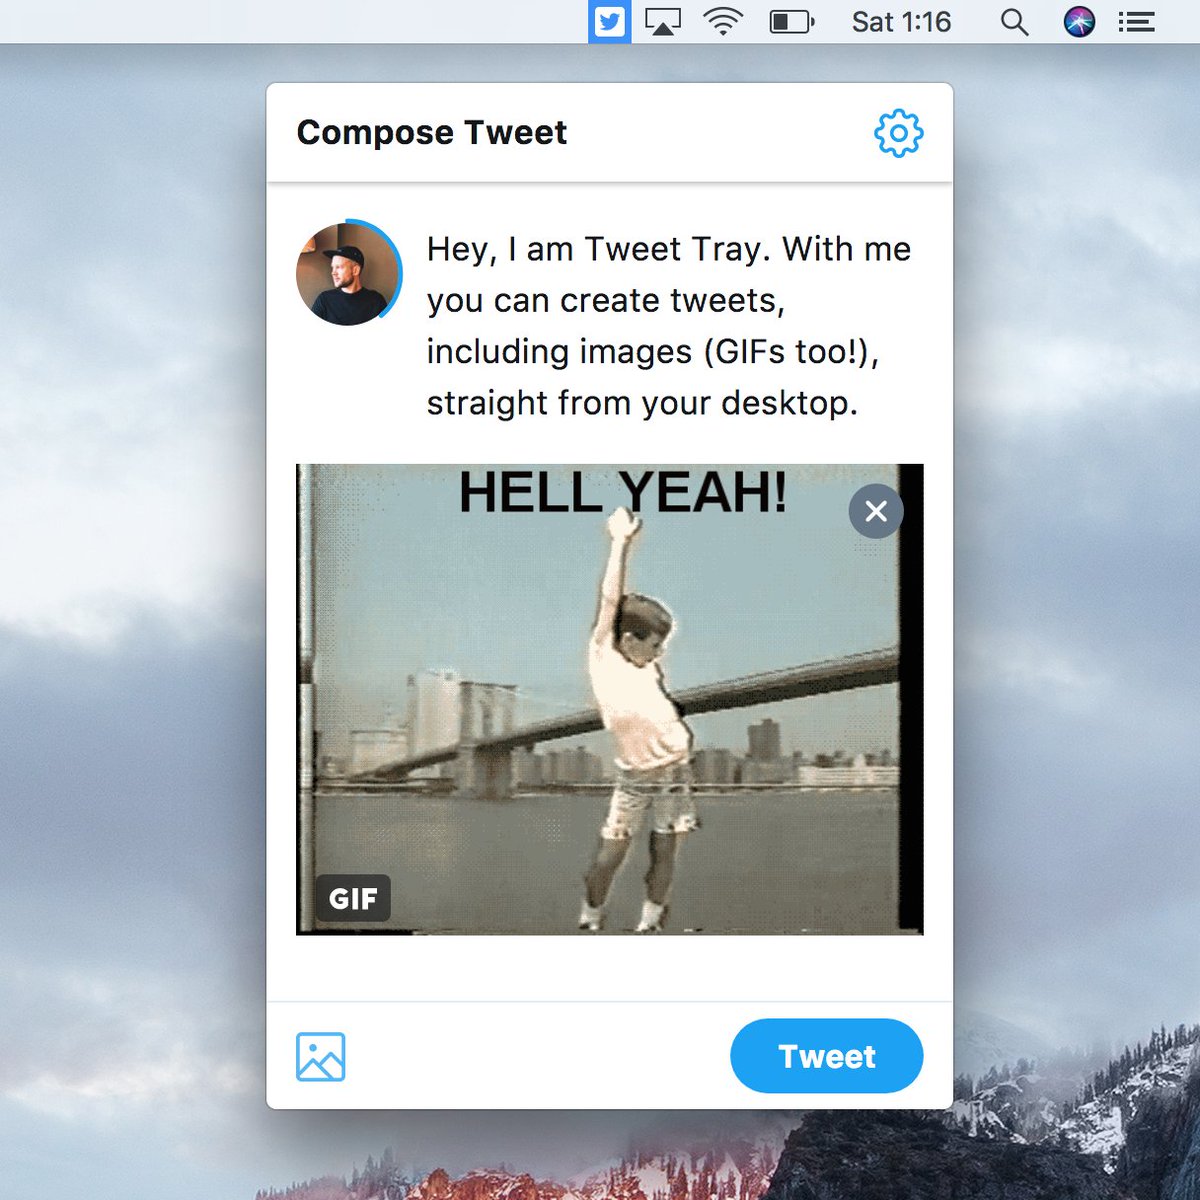Launch Siri from the menu bar
1200x1200 pixels.
[x=1079, y=21]
